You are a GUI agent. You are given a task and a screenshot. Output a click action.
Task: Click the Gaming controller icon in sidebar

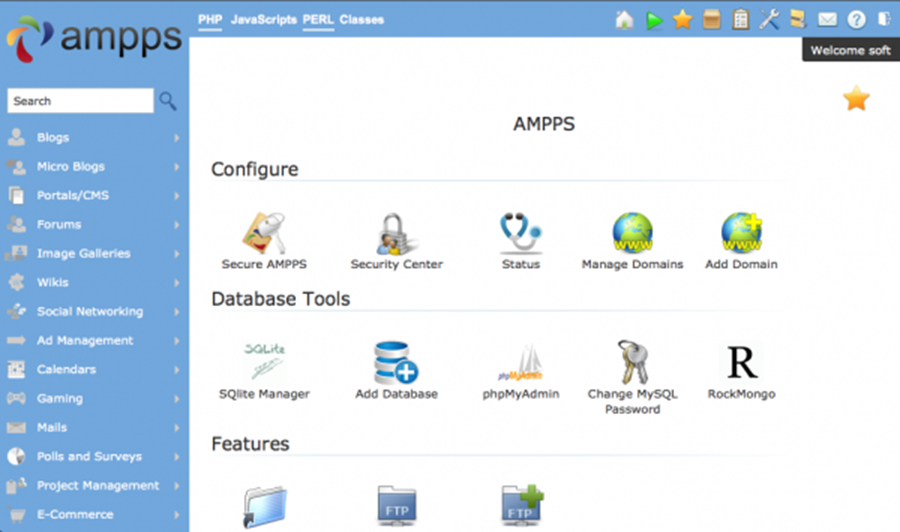pos(16,398)
